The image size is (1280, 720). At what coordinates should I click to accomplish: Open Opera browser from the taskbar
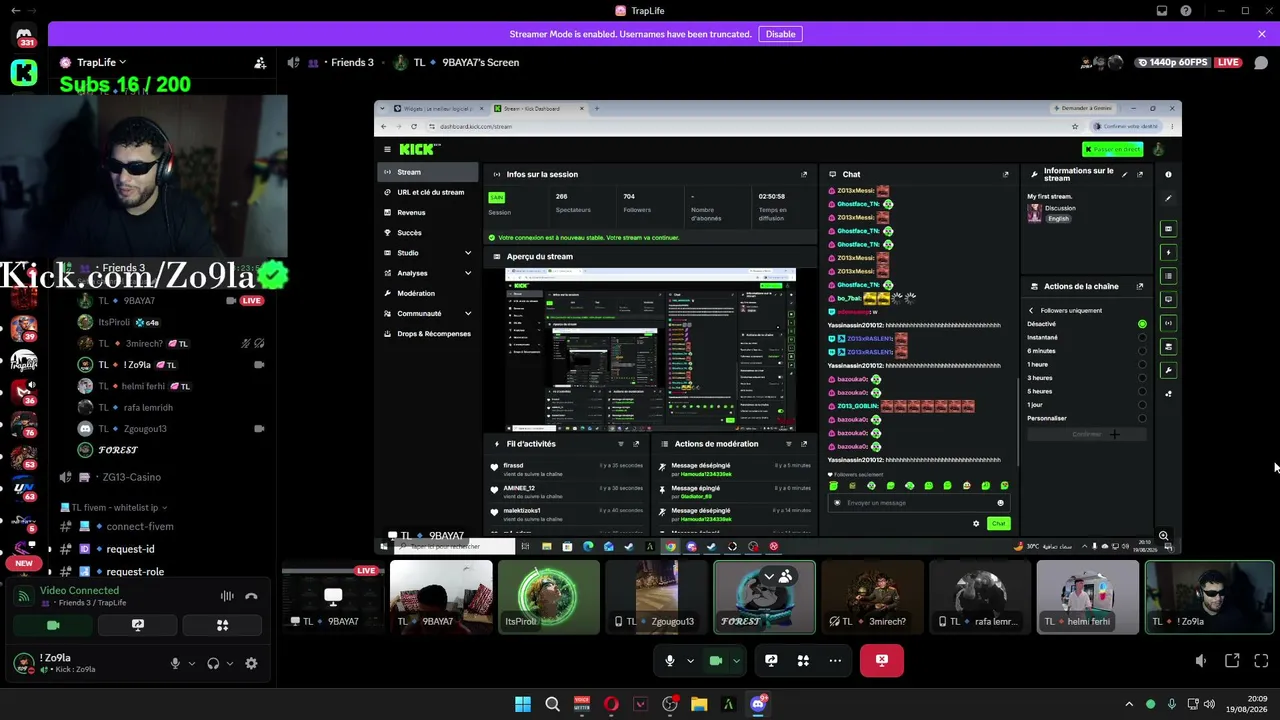click(611, 704)
